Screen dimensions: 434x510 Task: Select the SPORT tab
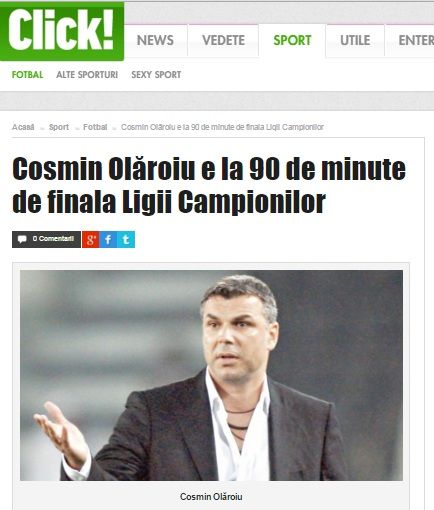pos(292,40)
